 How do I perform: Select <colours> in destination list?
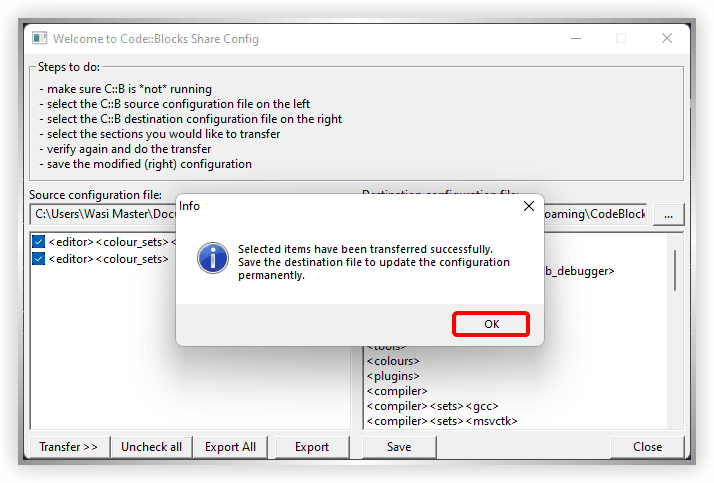coord(393,361)
